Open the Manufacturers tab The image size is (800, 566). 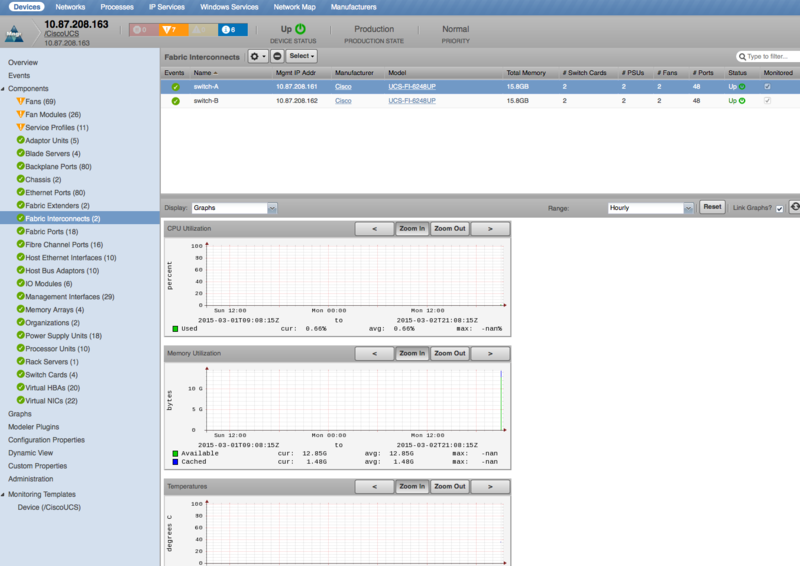(x=354, y=7)
